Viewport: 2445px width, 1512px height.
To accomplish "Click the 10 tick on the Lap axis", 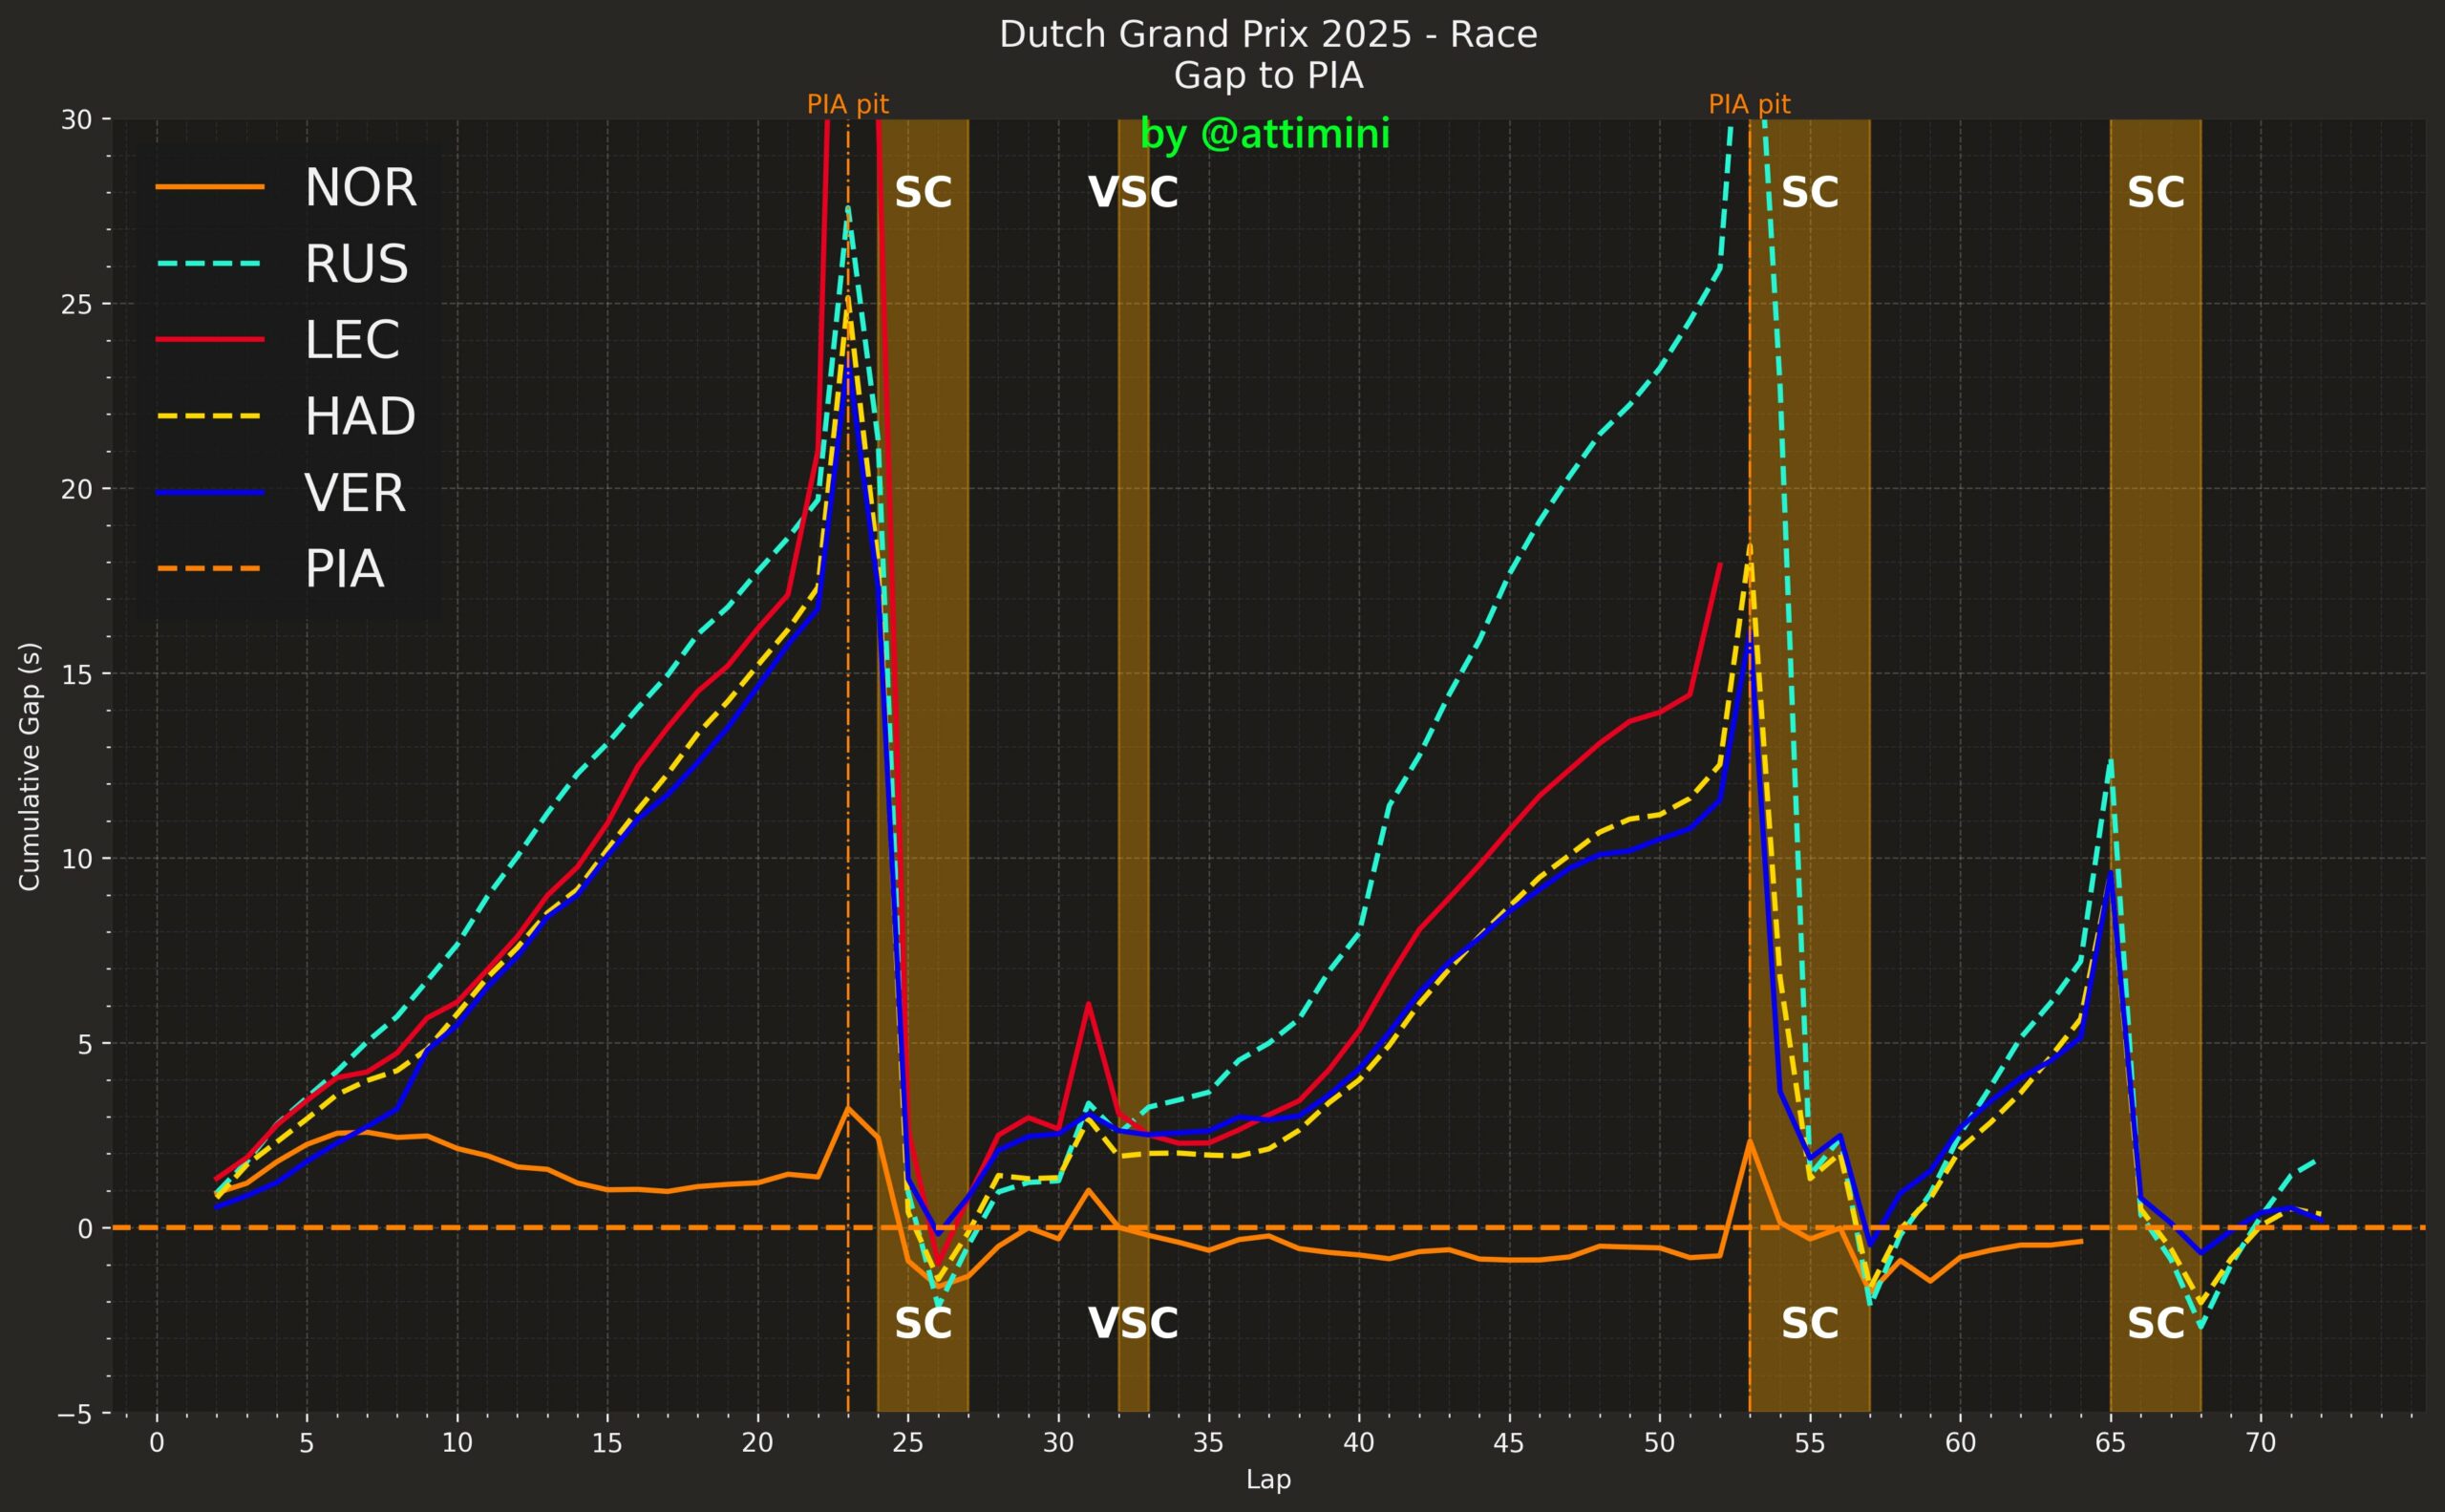I will (457, 1444).
